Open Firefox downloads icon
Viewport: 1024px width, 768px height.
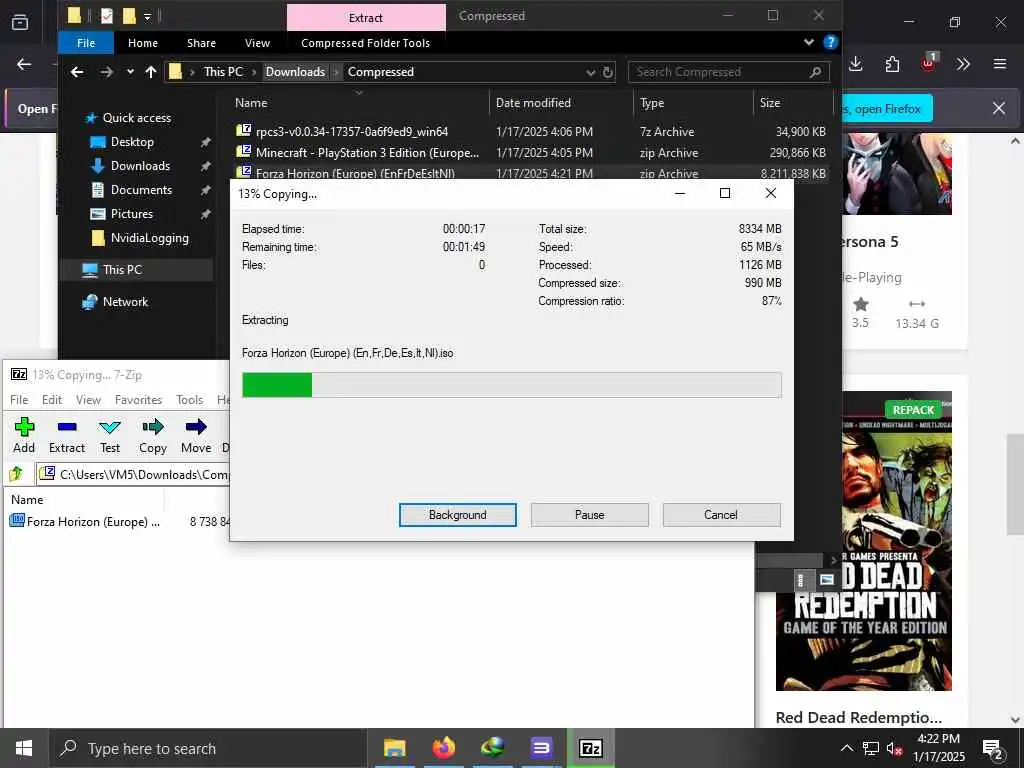856,64
